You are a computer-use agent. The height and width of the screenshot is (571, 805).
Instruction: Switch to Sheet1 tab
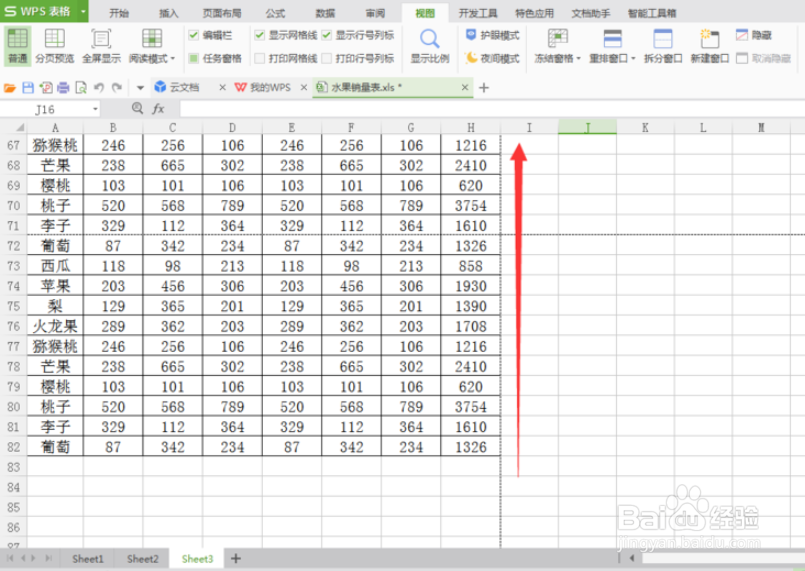pos(88,559)
